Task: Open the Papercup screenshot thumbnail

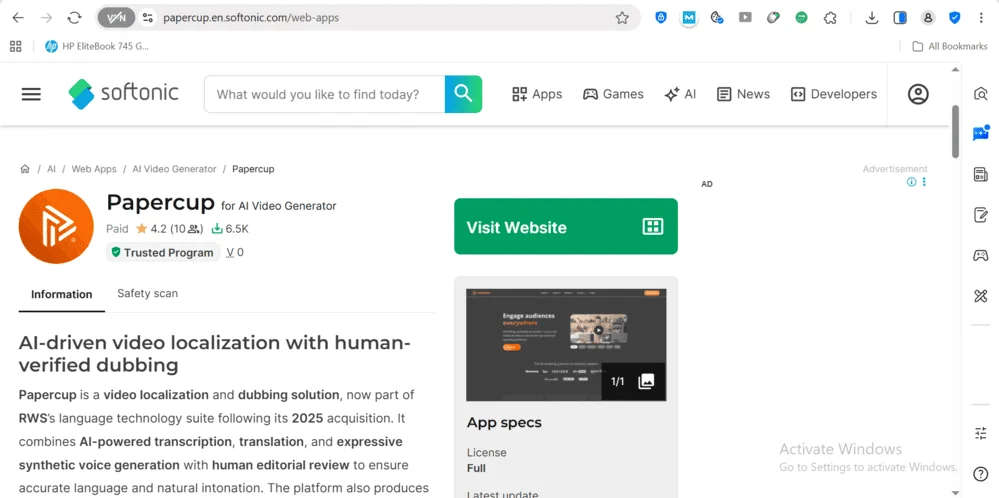Action: pyautogui.click(x=566, y=345)
